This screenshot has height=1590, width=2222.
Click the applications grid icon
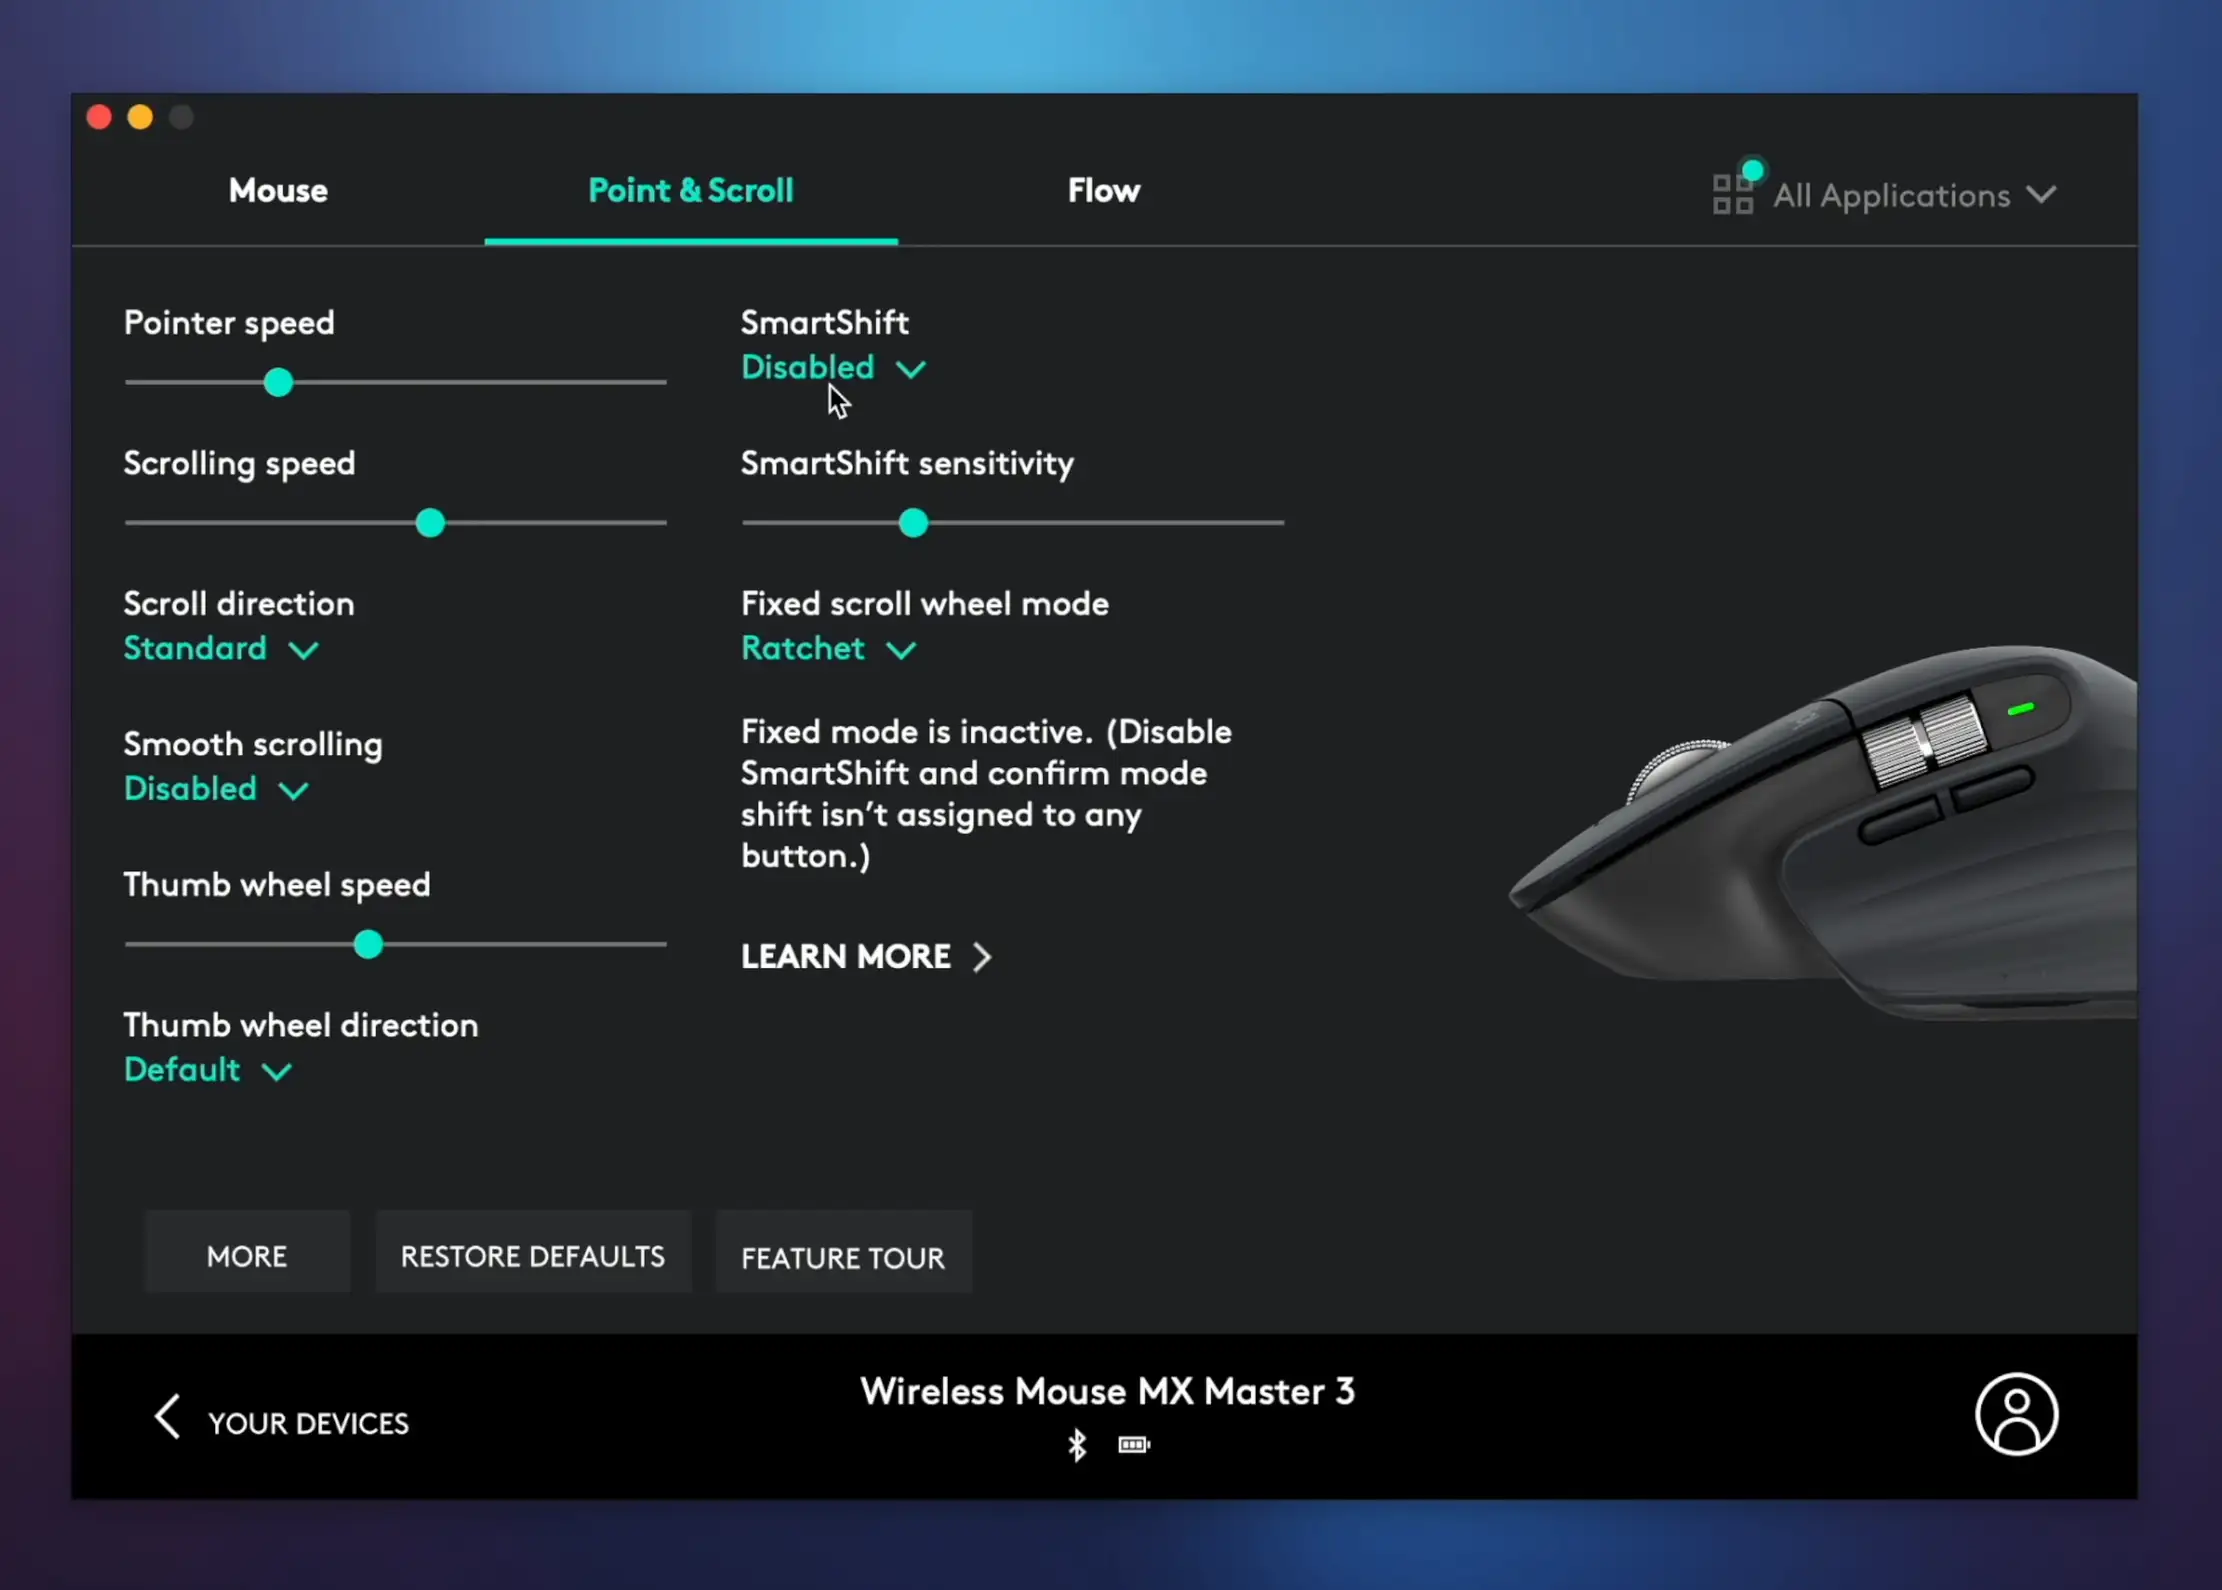[1734, 193]
